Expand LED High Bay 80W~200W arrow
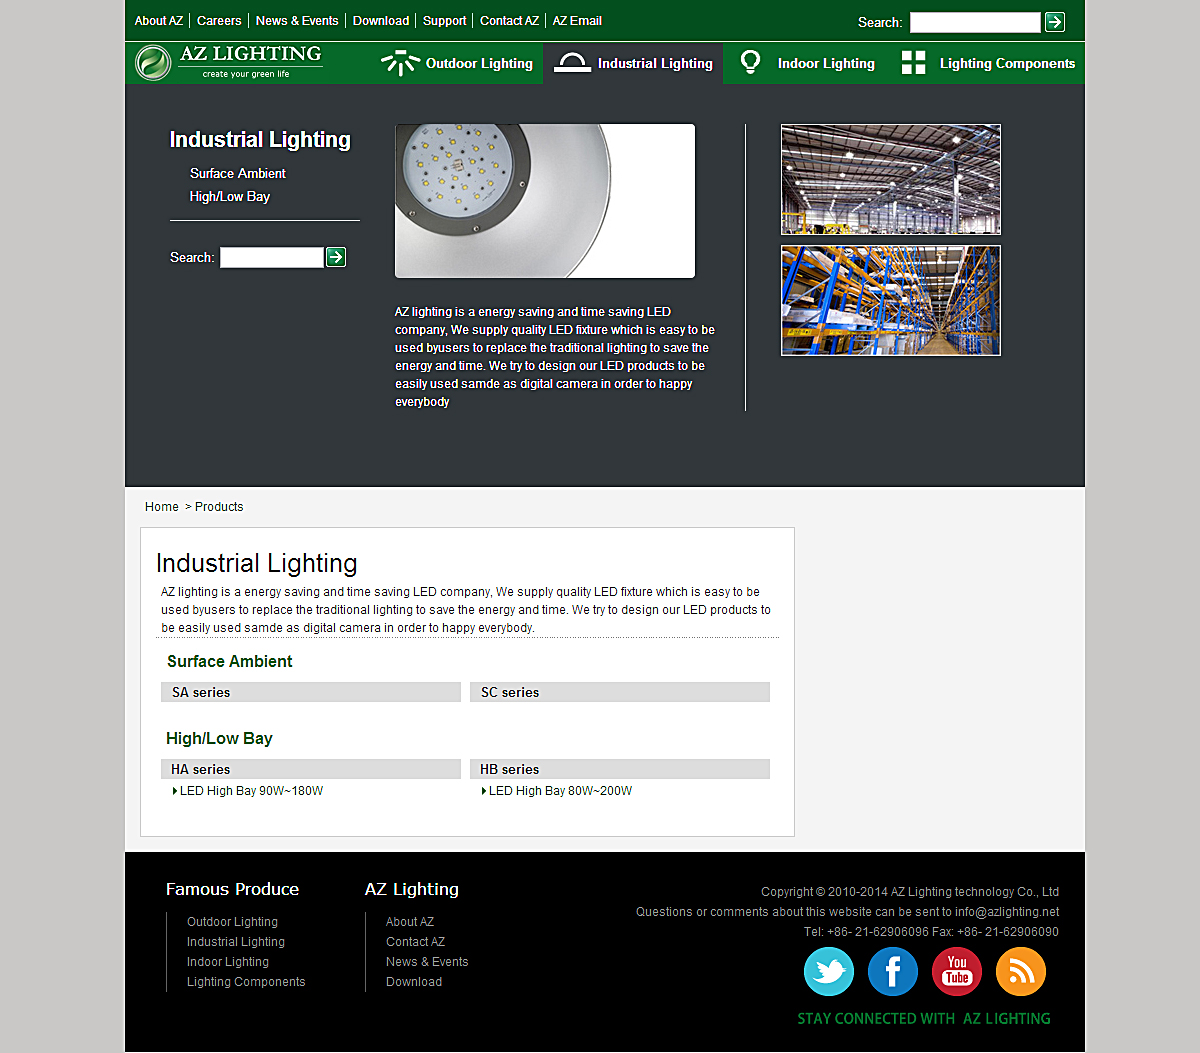The image size is (1200, 1053). [x=484, y=791]
